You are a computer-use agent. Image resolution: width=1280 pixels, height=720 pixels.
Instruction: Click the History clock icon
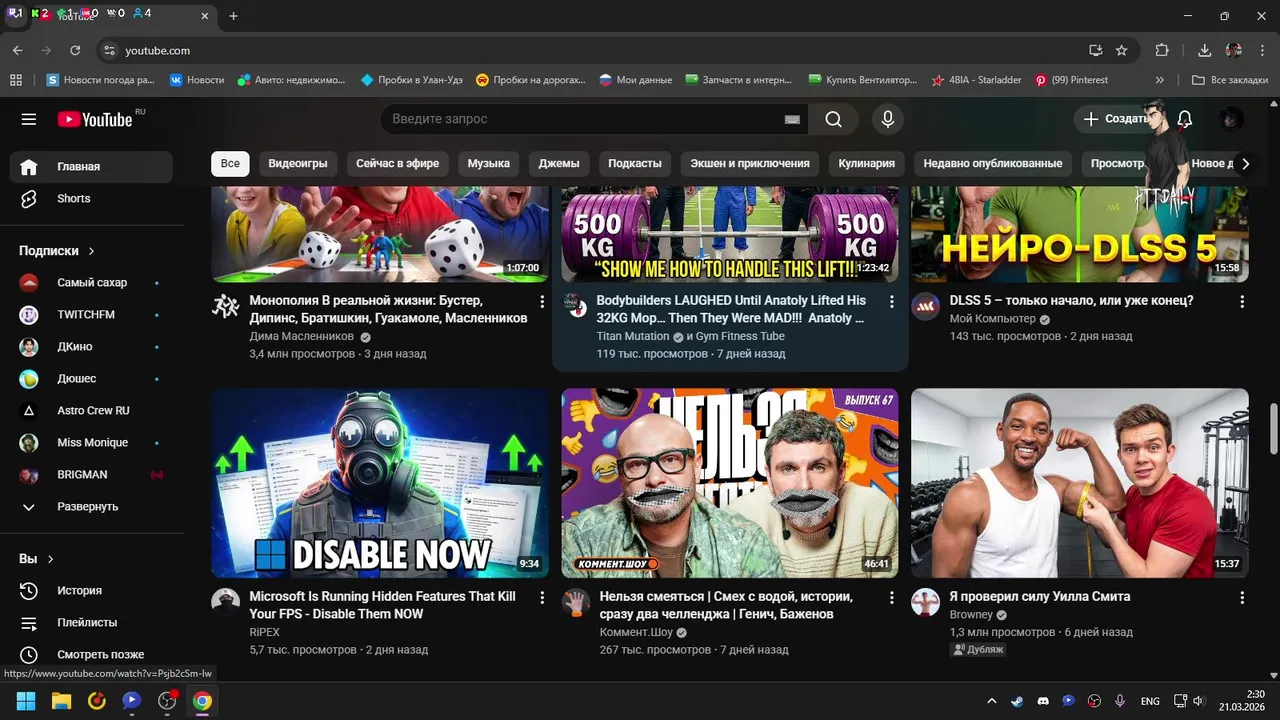tap(29, 590)
